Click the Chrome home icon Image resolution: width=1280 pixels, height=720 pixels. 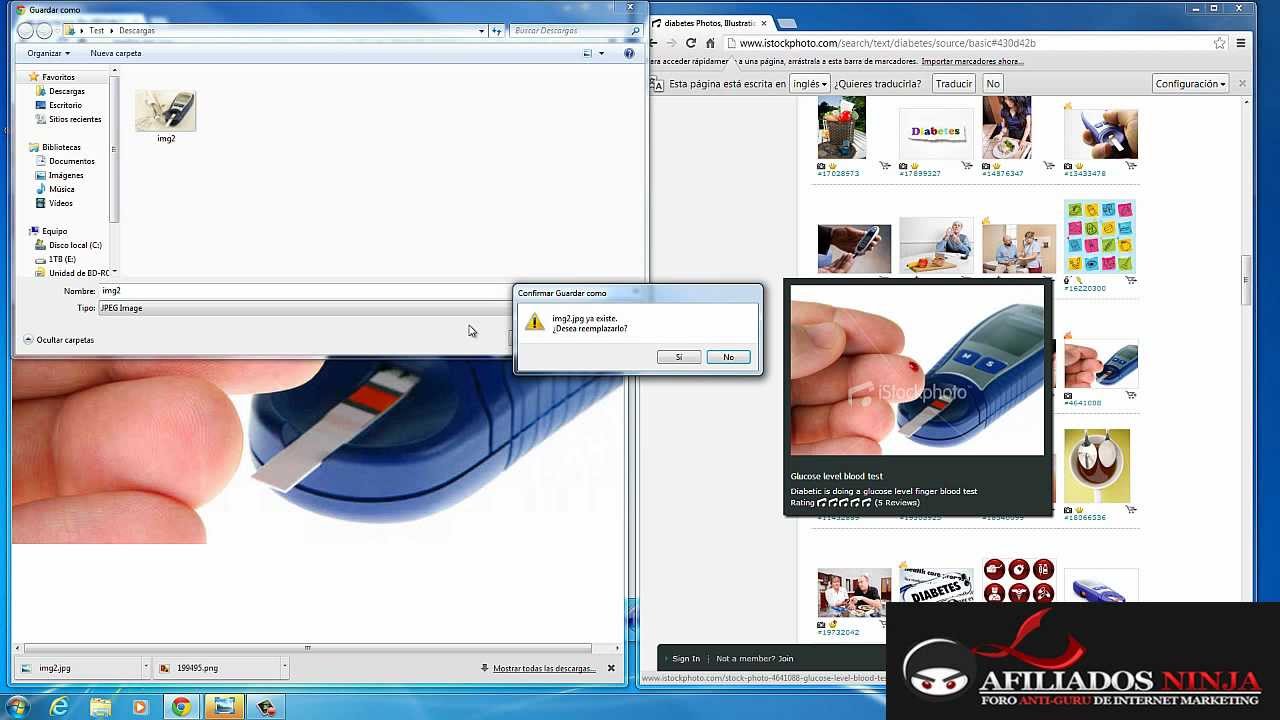coord(710,43)
